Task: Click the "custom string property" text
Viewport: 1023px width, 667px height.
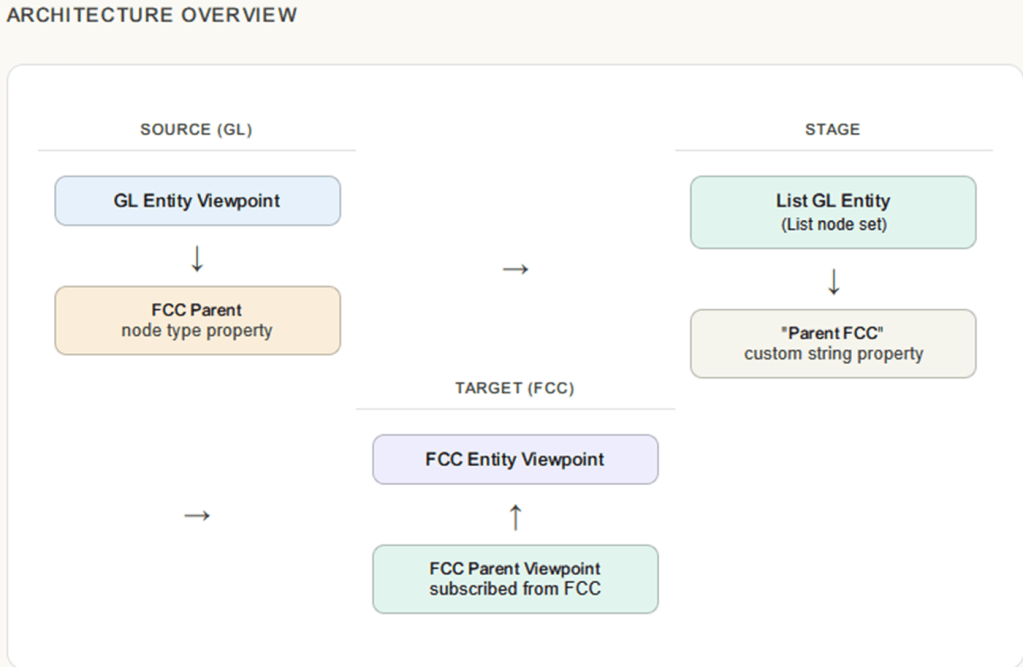Action: 833,354
